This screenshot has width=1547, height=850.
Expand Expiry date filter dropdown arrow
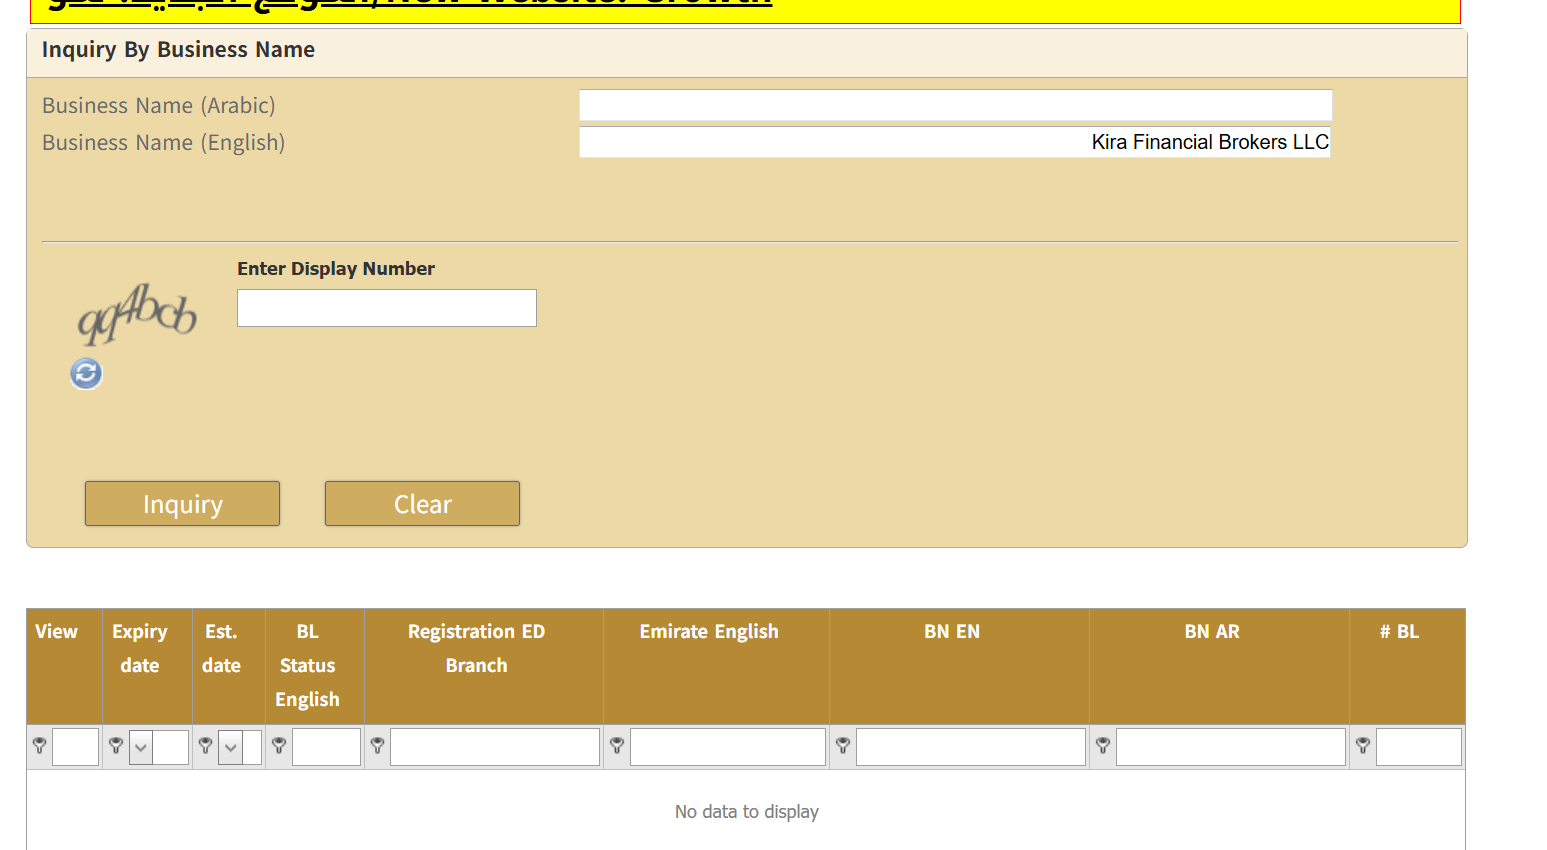coord(141,747)
